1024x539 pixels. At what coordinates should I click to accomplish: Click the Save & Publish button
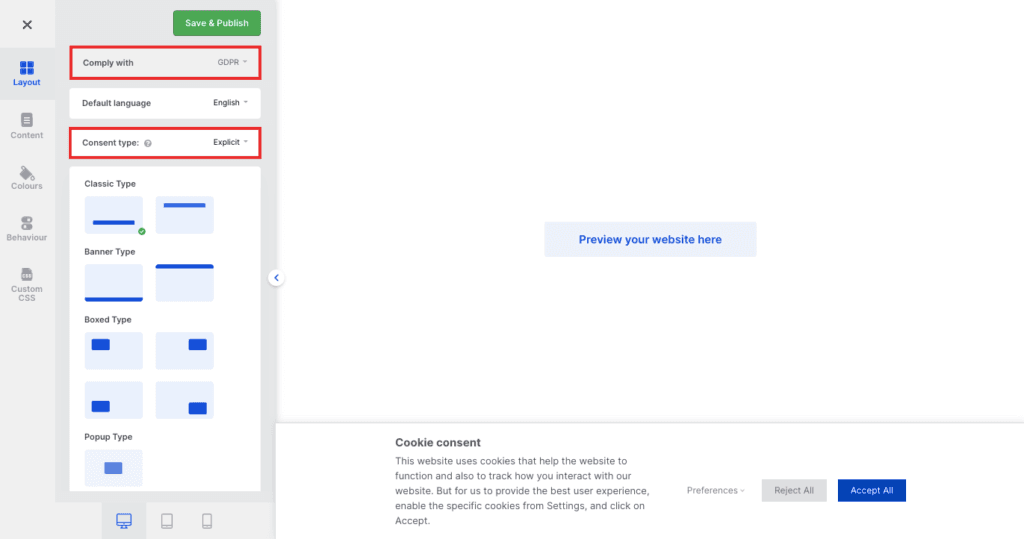[217, 23]
